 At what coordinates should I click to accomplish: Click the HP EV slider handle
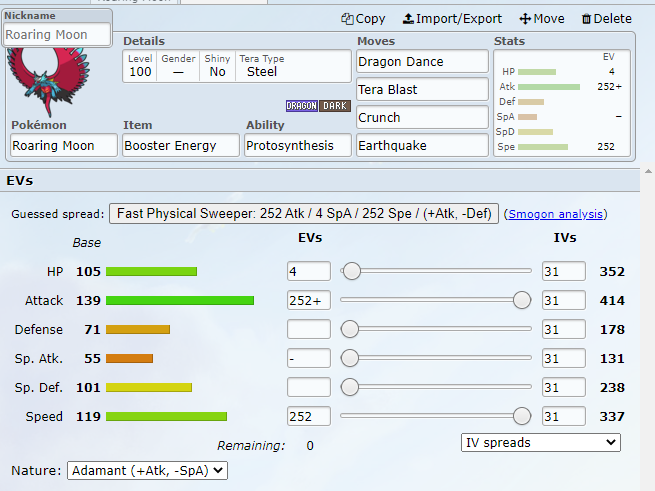[x=351, y=271]
